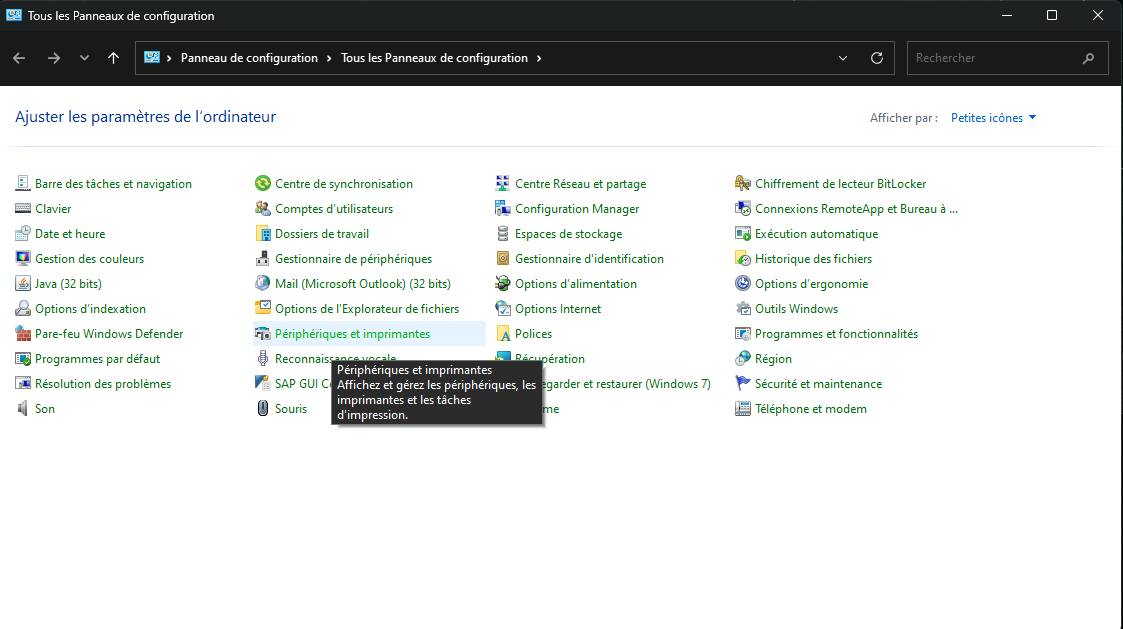Click the Région globe icon
1123x629 pixels.
(743, 359)
